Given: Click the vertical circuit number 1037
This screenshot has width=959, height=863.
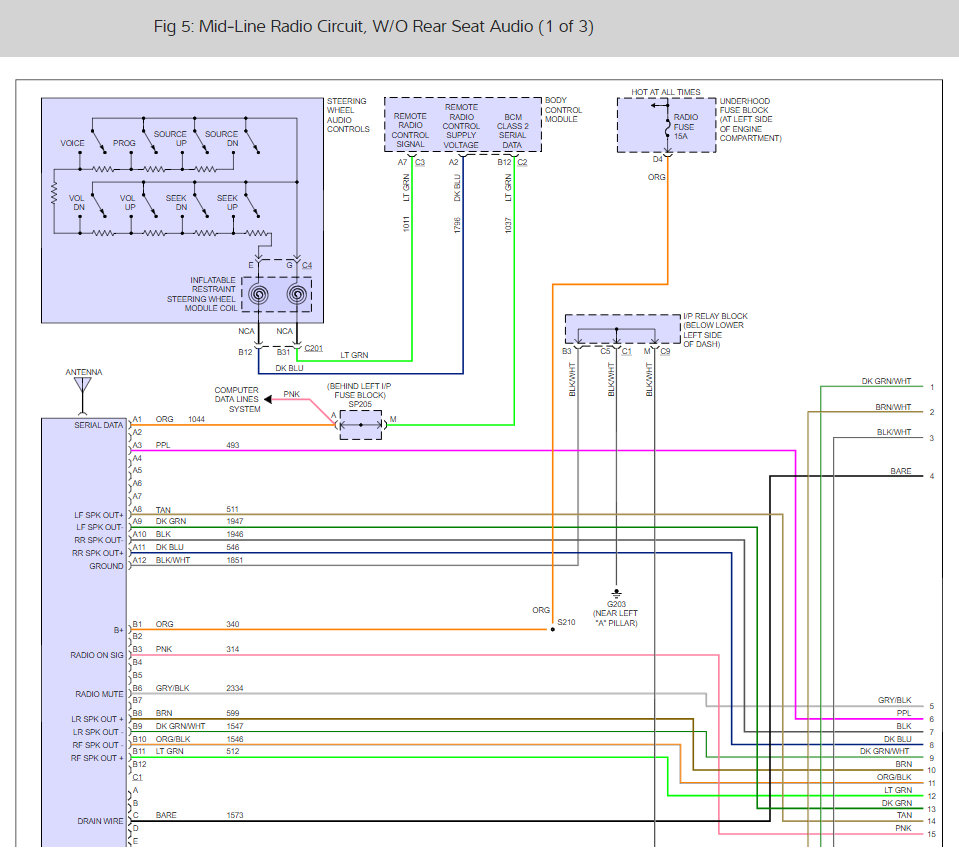Looking at the screenshot, I should coord(508,224).
